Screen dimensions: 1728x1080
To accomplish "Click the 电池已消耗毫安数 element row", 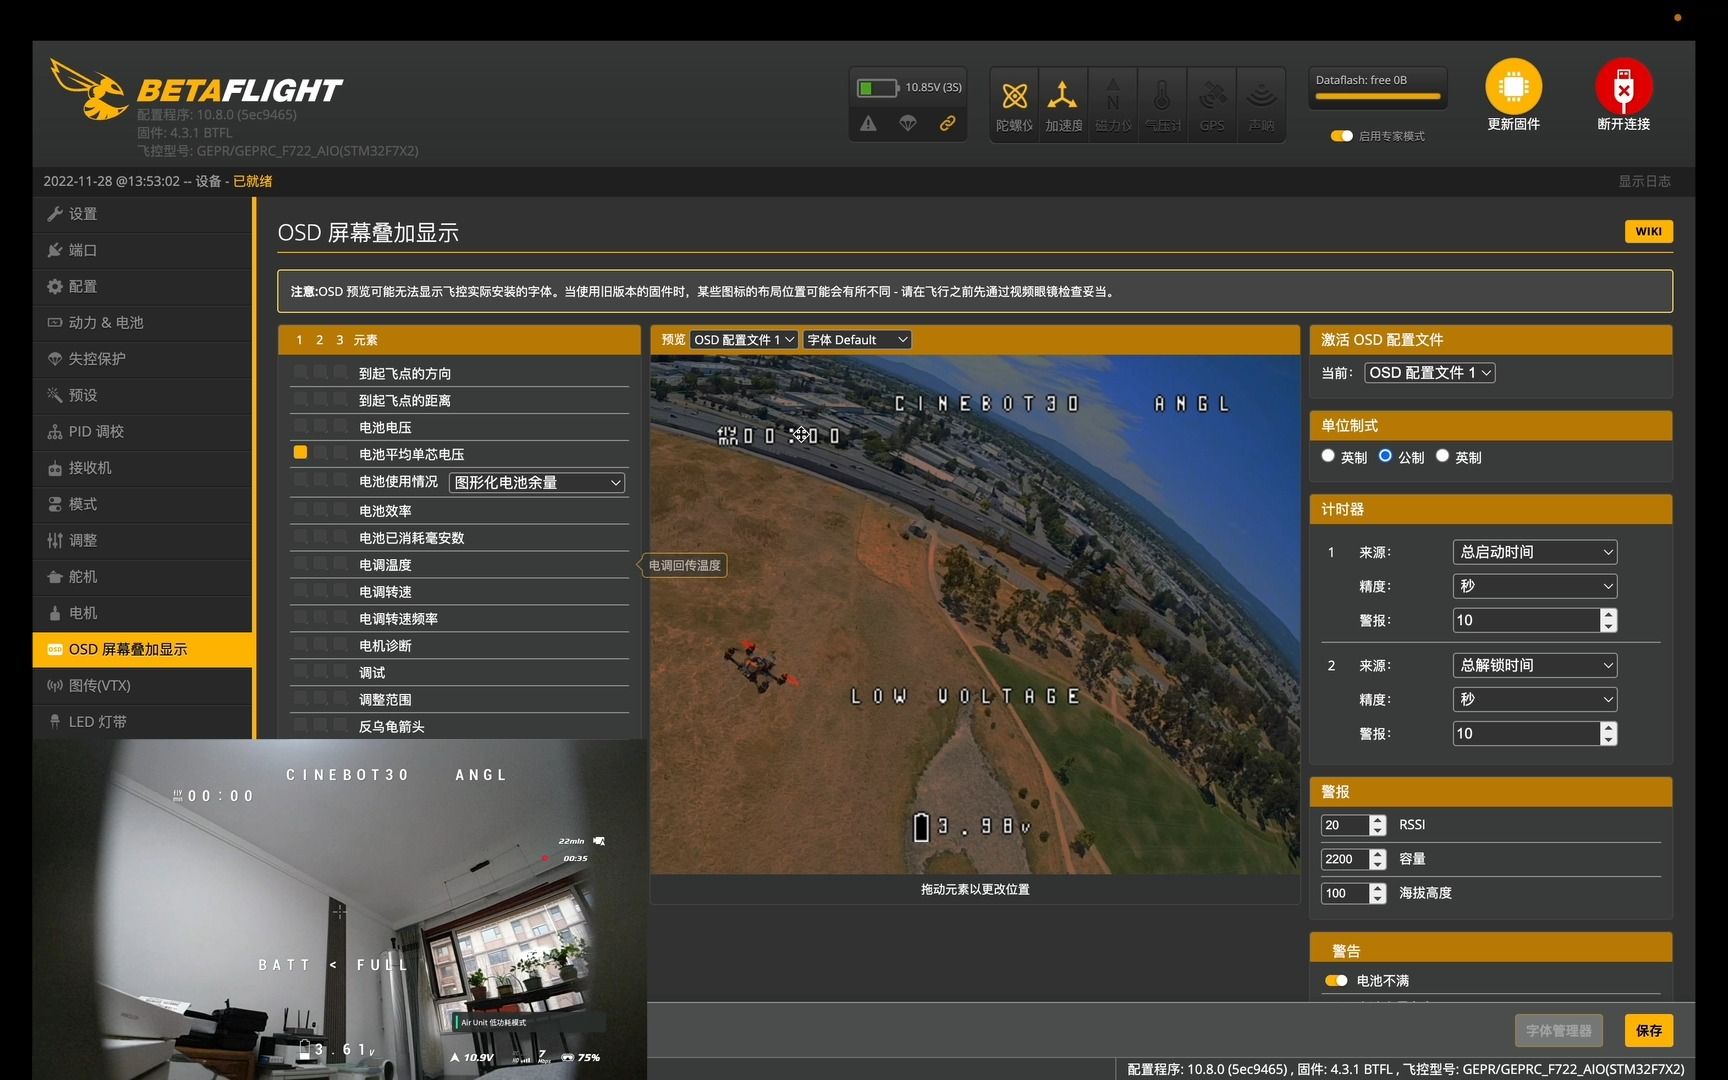I will (460, 538).
